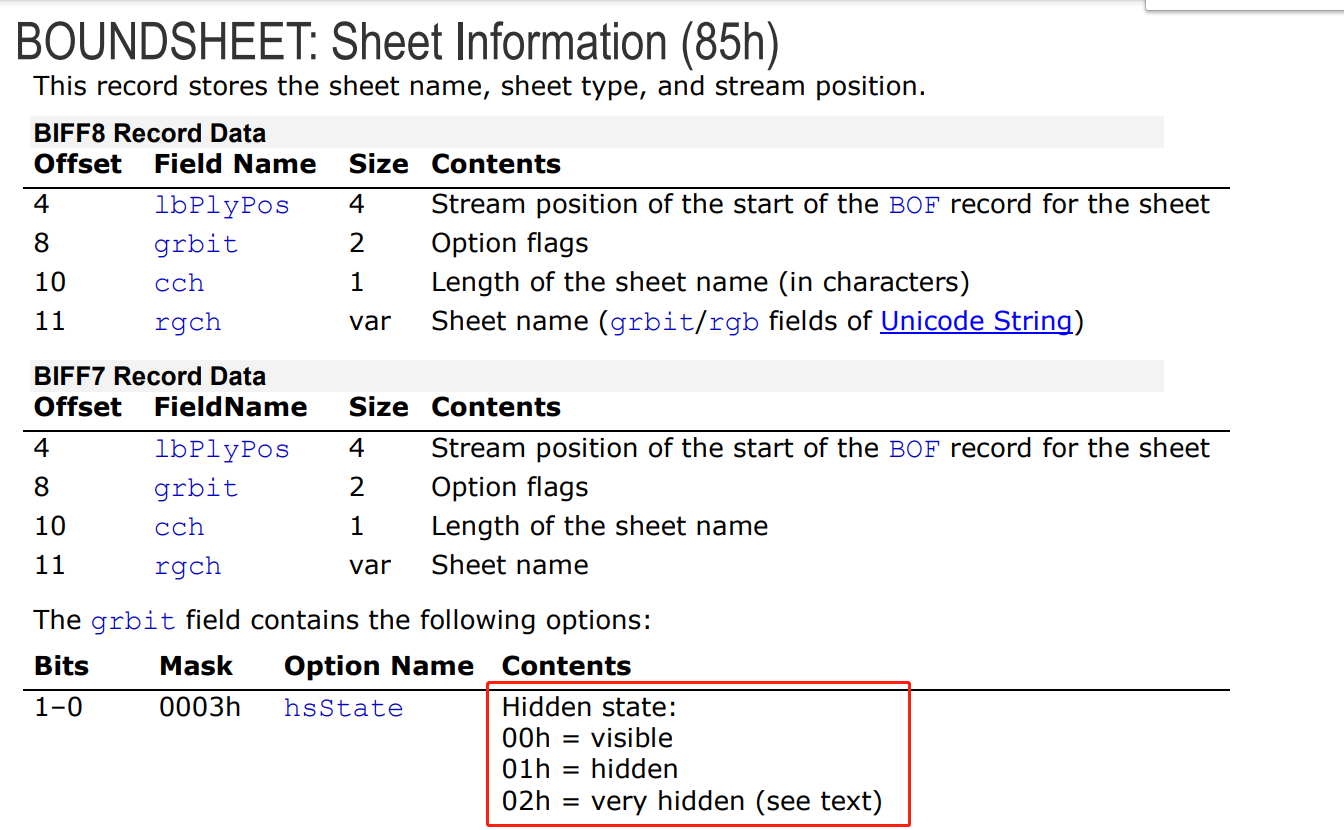Click the BIFF7 Record Data section header
Screen dimensions: 1344x830
(x=150, y=377)
